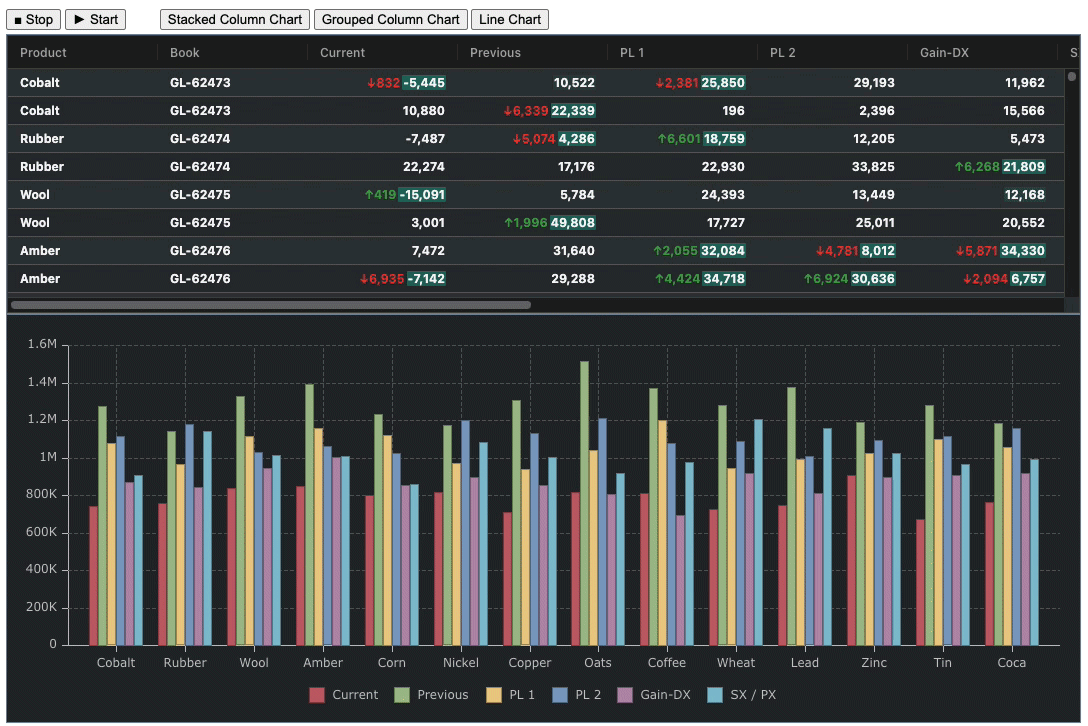Viewport: 1088px width, 726px height.
Task: Select the Gain-DX legend label
Action: pyautogui.click(x=665, y=695)
